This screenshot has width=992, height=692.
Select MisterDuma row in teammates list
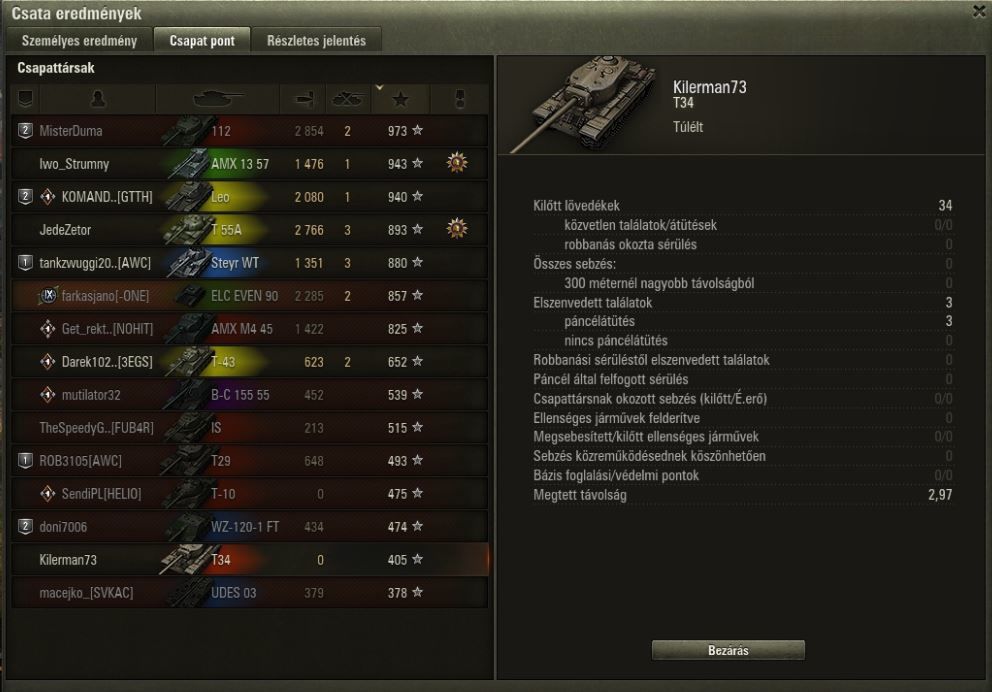pyautogui.click(x=250, y=131)
